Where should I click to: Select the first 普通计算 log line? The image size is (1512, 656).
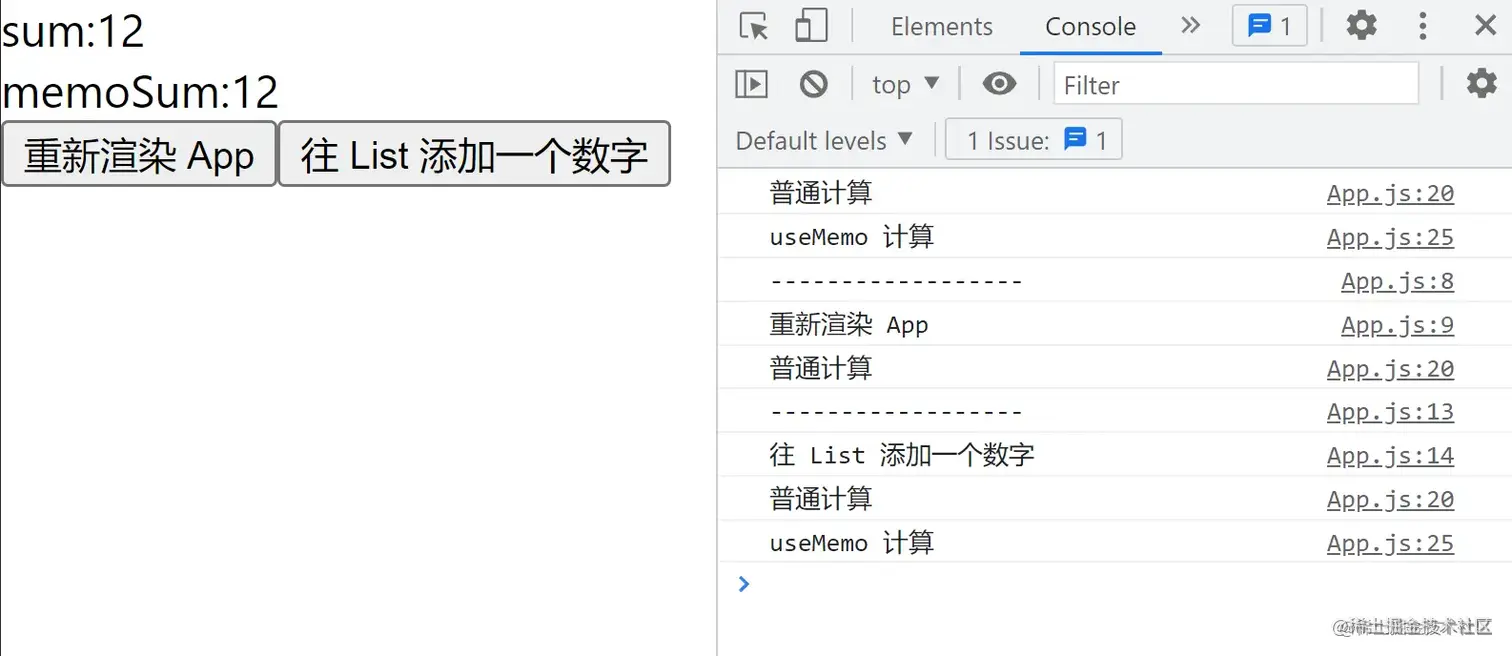[821, 194]
